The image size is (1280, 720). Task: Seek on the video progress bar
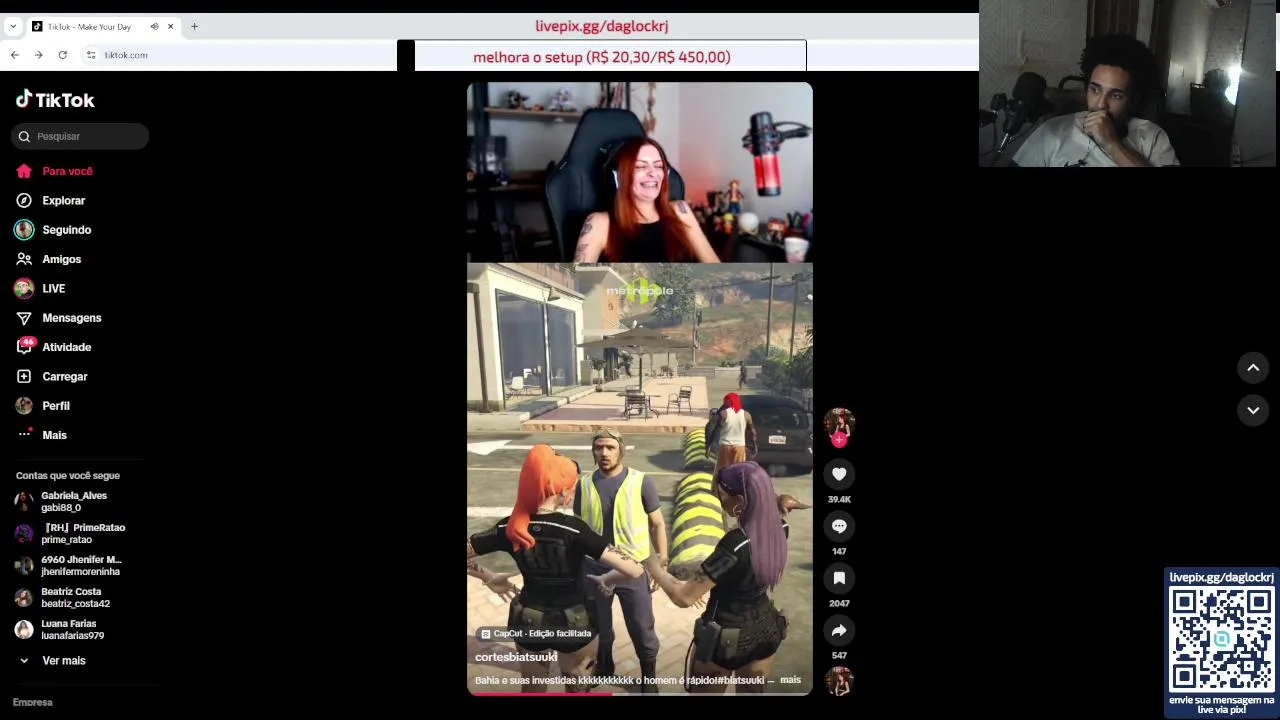point(640,694)
